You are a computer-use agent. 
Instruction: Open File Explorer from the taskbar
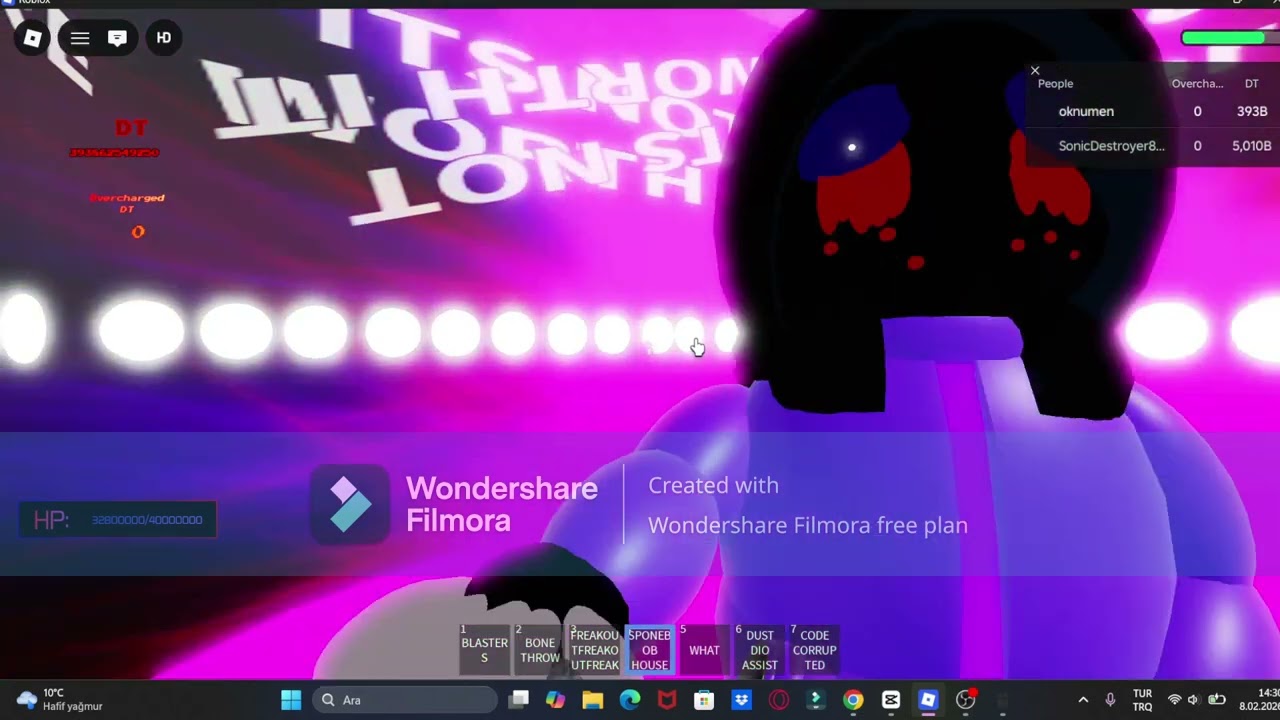[592, 700]
